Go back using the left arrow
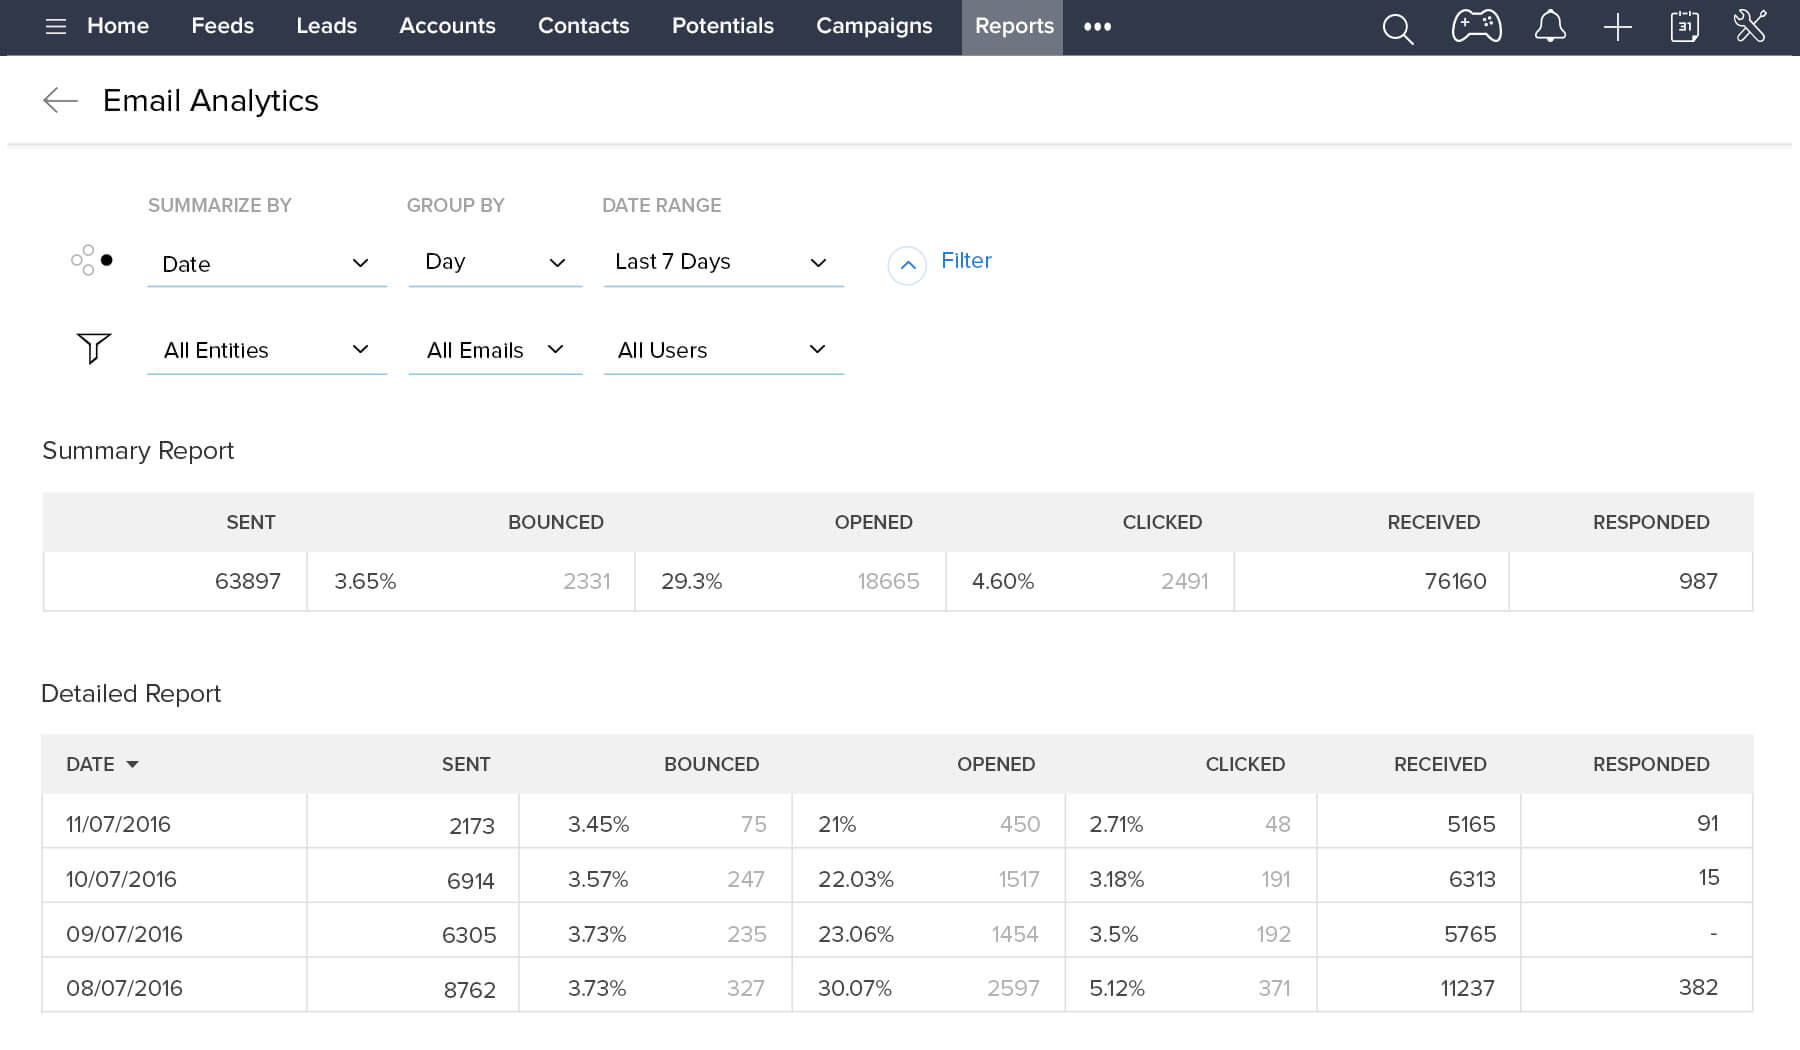This screenshot has height=1050, width=1800. (60, 100)
